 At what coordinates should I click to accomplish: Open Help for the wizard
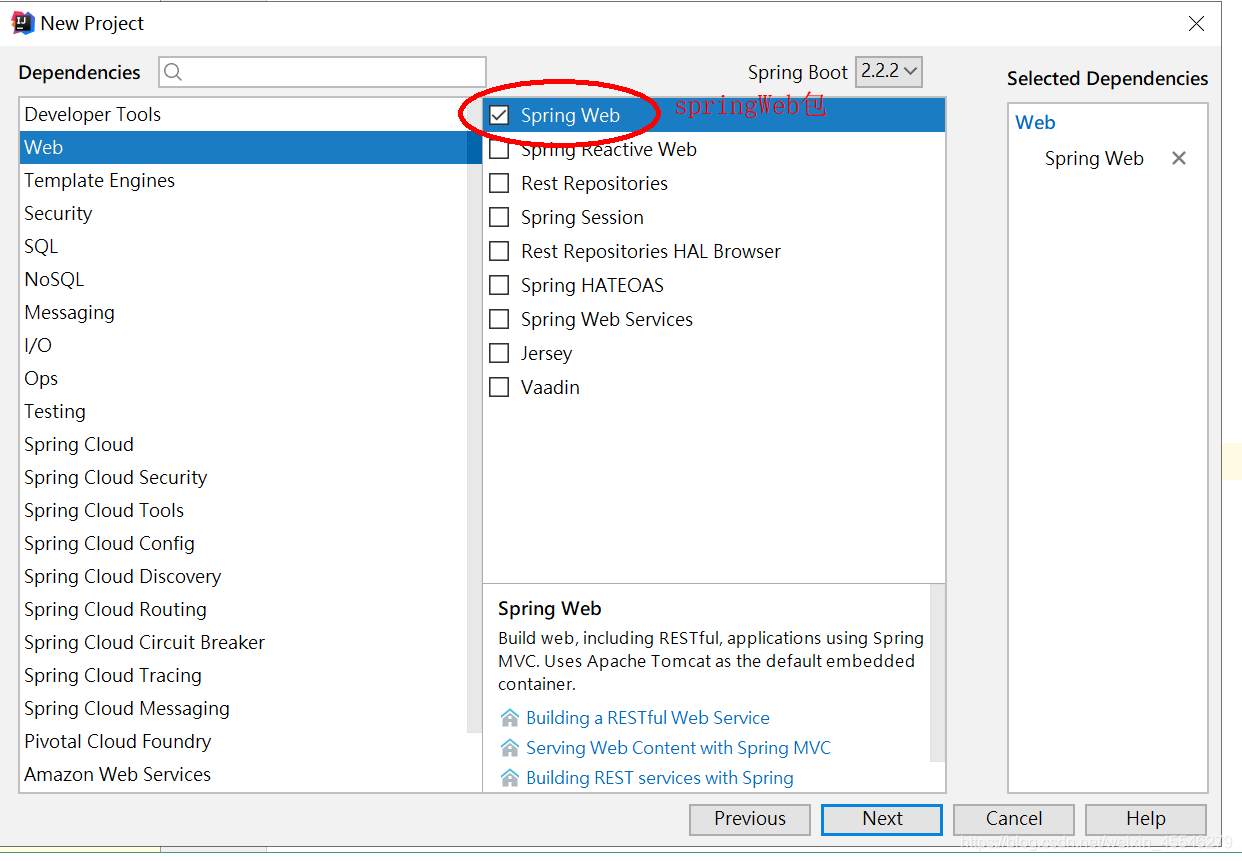(x=1146, y=819)
